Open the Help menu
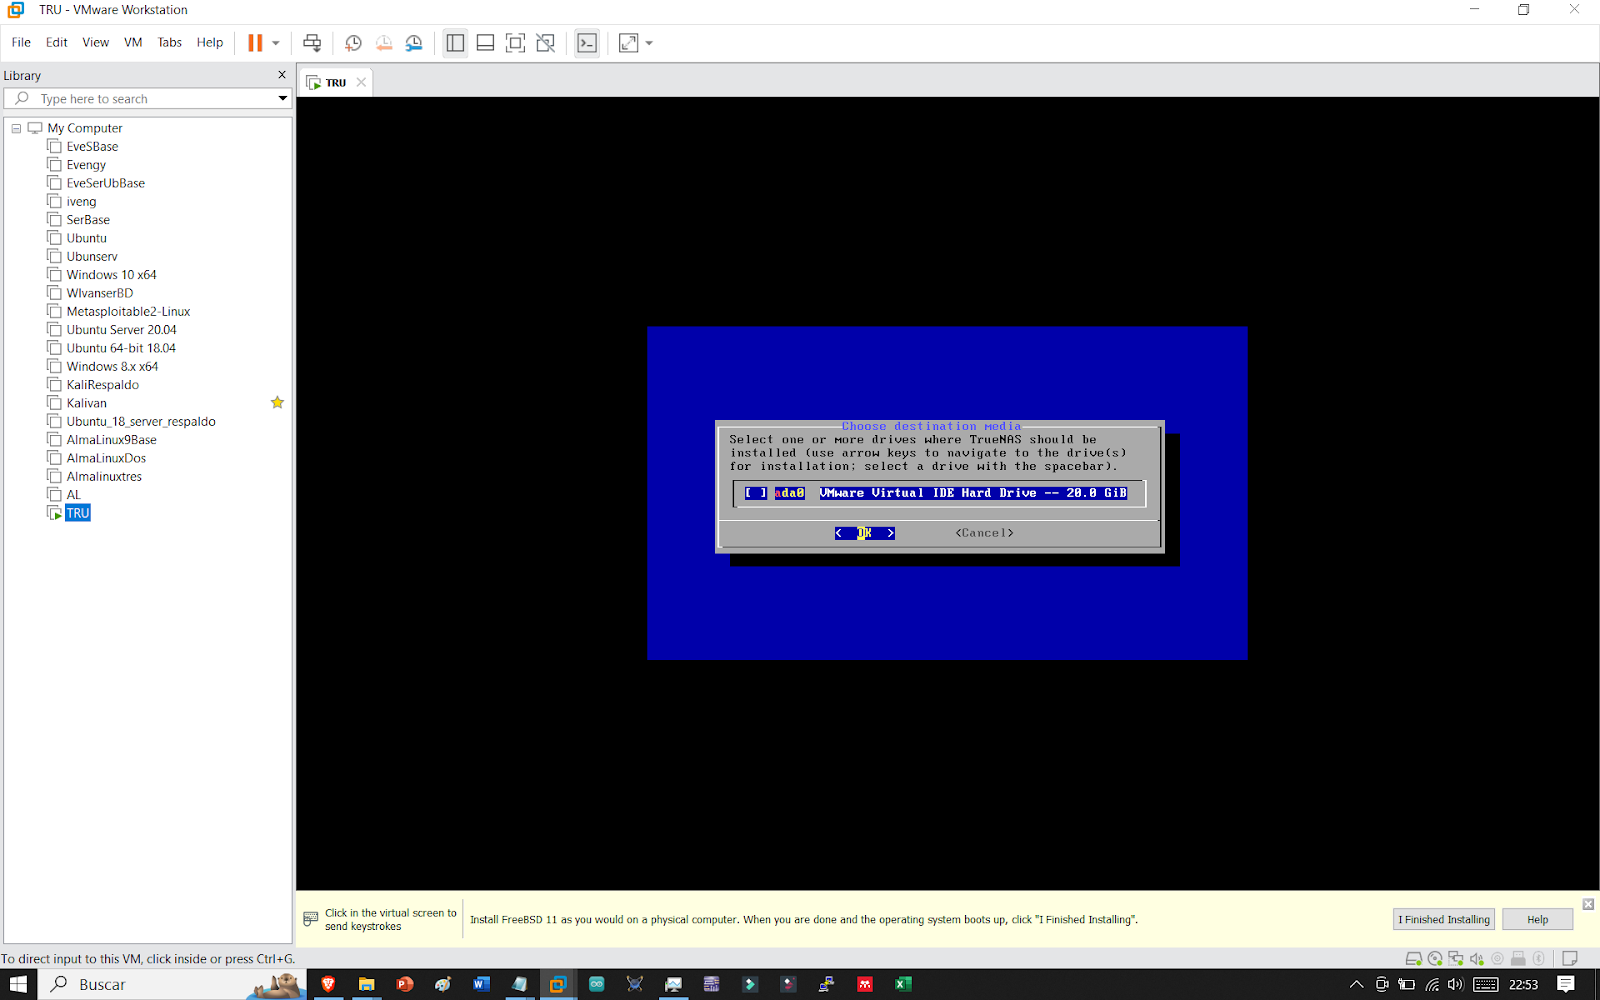This screenshot has height=1000, width=1600. (210, 42)
